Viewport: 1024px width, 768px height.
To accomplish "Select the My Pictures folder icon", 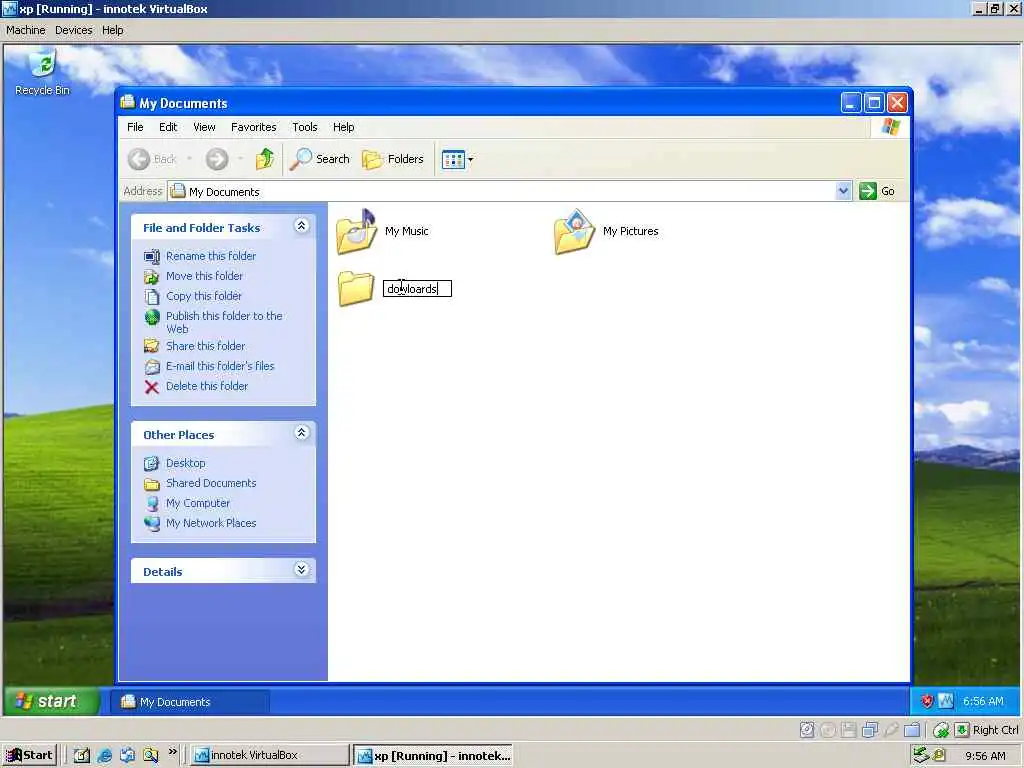I will (575, 231).
